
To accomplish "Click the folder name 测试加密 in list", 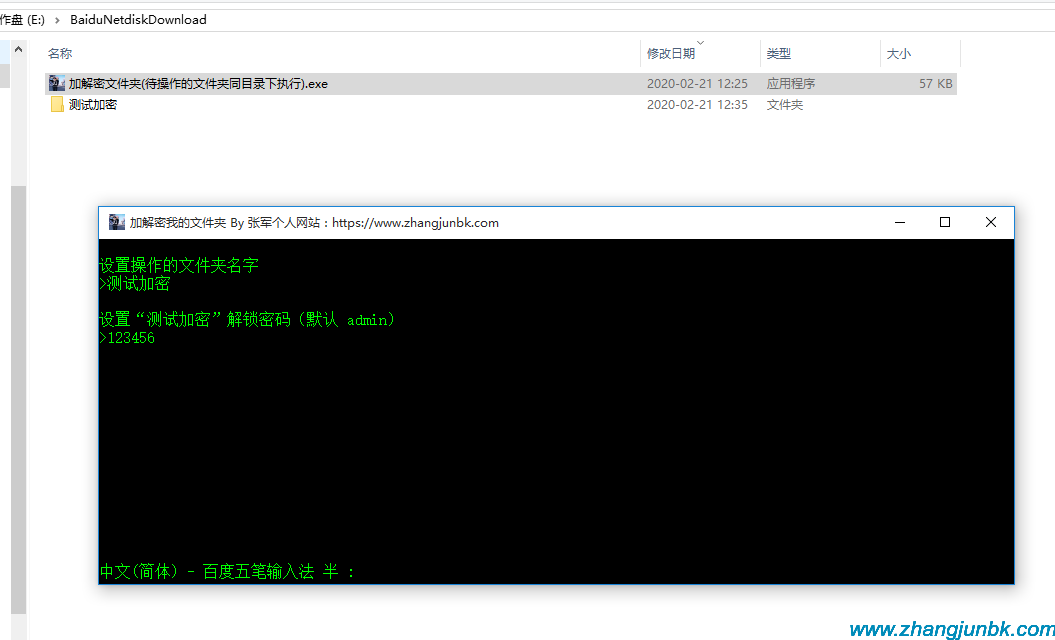I will pos(93,105).
